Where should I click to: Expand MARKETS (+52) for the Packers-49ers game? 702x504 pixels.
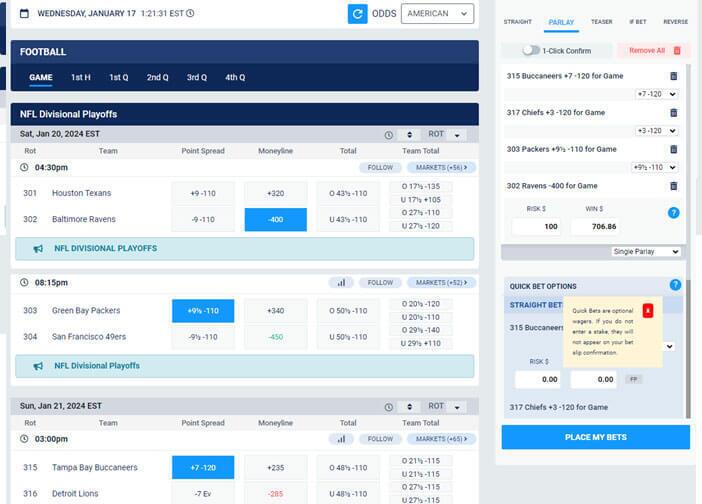pos(441,283)
